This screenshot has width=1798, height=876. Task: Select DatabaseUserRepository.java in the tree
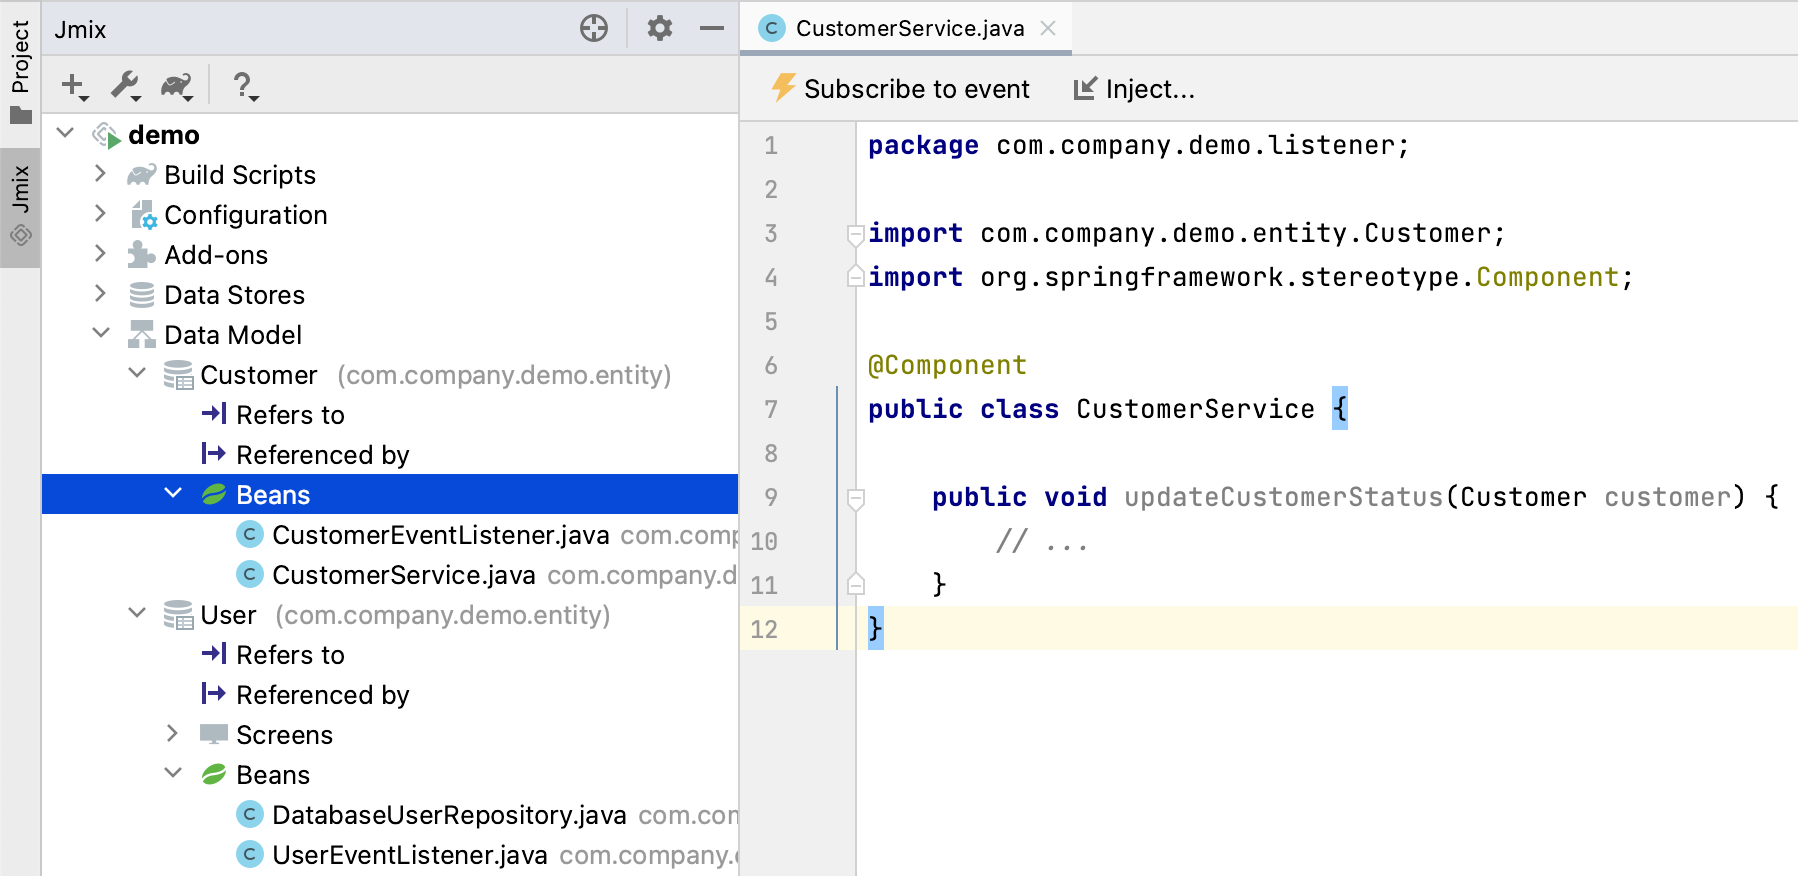pyautogui.click(x=449, y=815)
